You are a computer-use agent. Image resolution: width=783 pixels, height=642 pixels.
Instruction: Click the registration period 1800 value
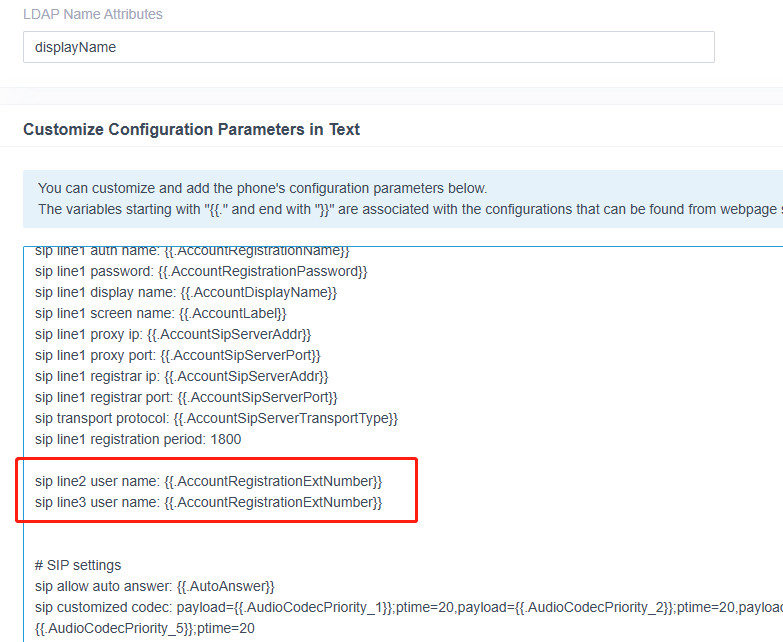coord(226,439)
